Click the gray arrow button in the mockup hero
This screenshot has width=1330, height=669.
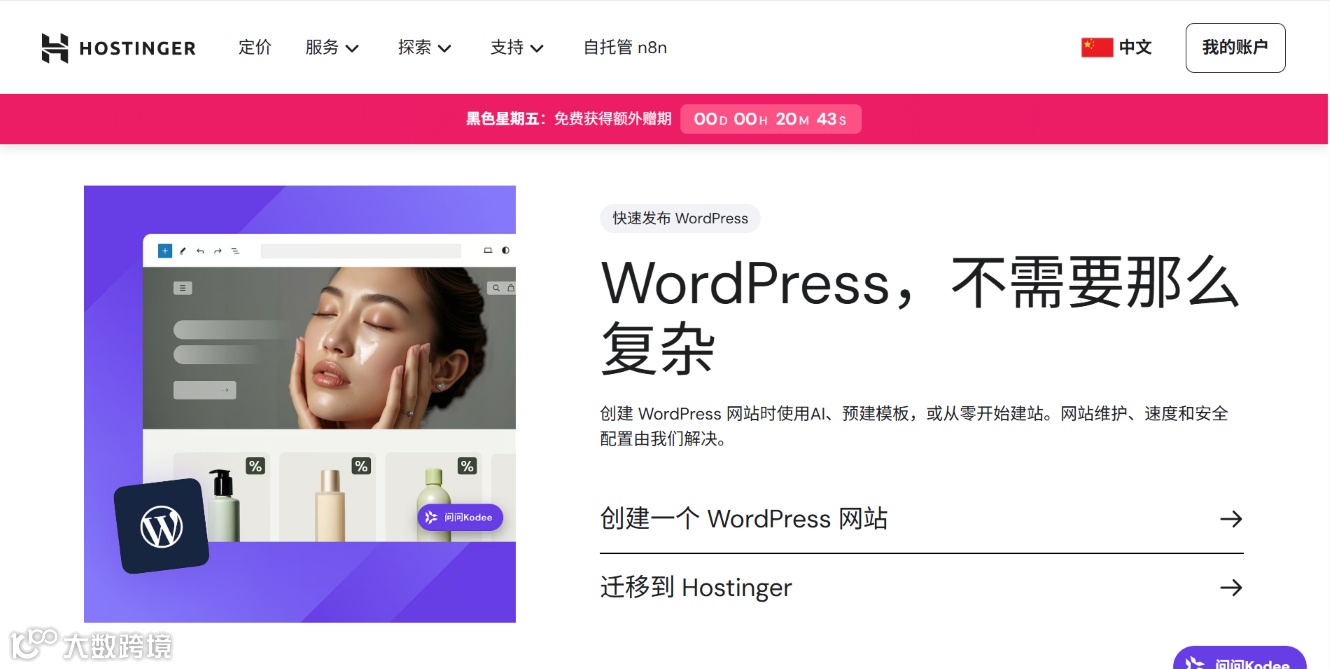click(205, 390)
